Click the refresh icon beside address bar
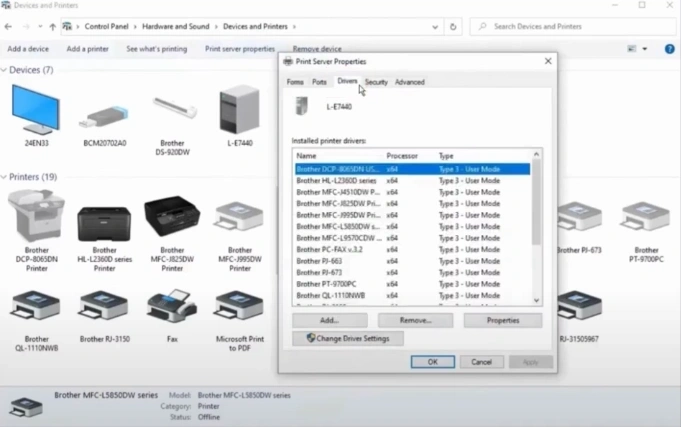The image size is (681, 427). pos(454,27)
